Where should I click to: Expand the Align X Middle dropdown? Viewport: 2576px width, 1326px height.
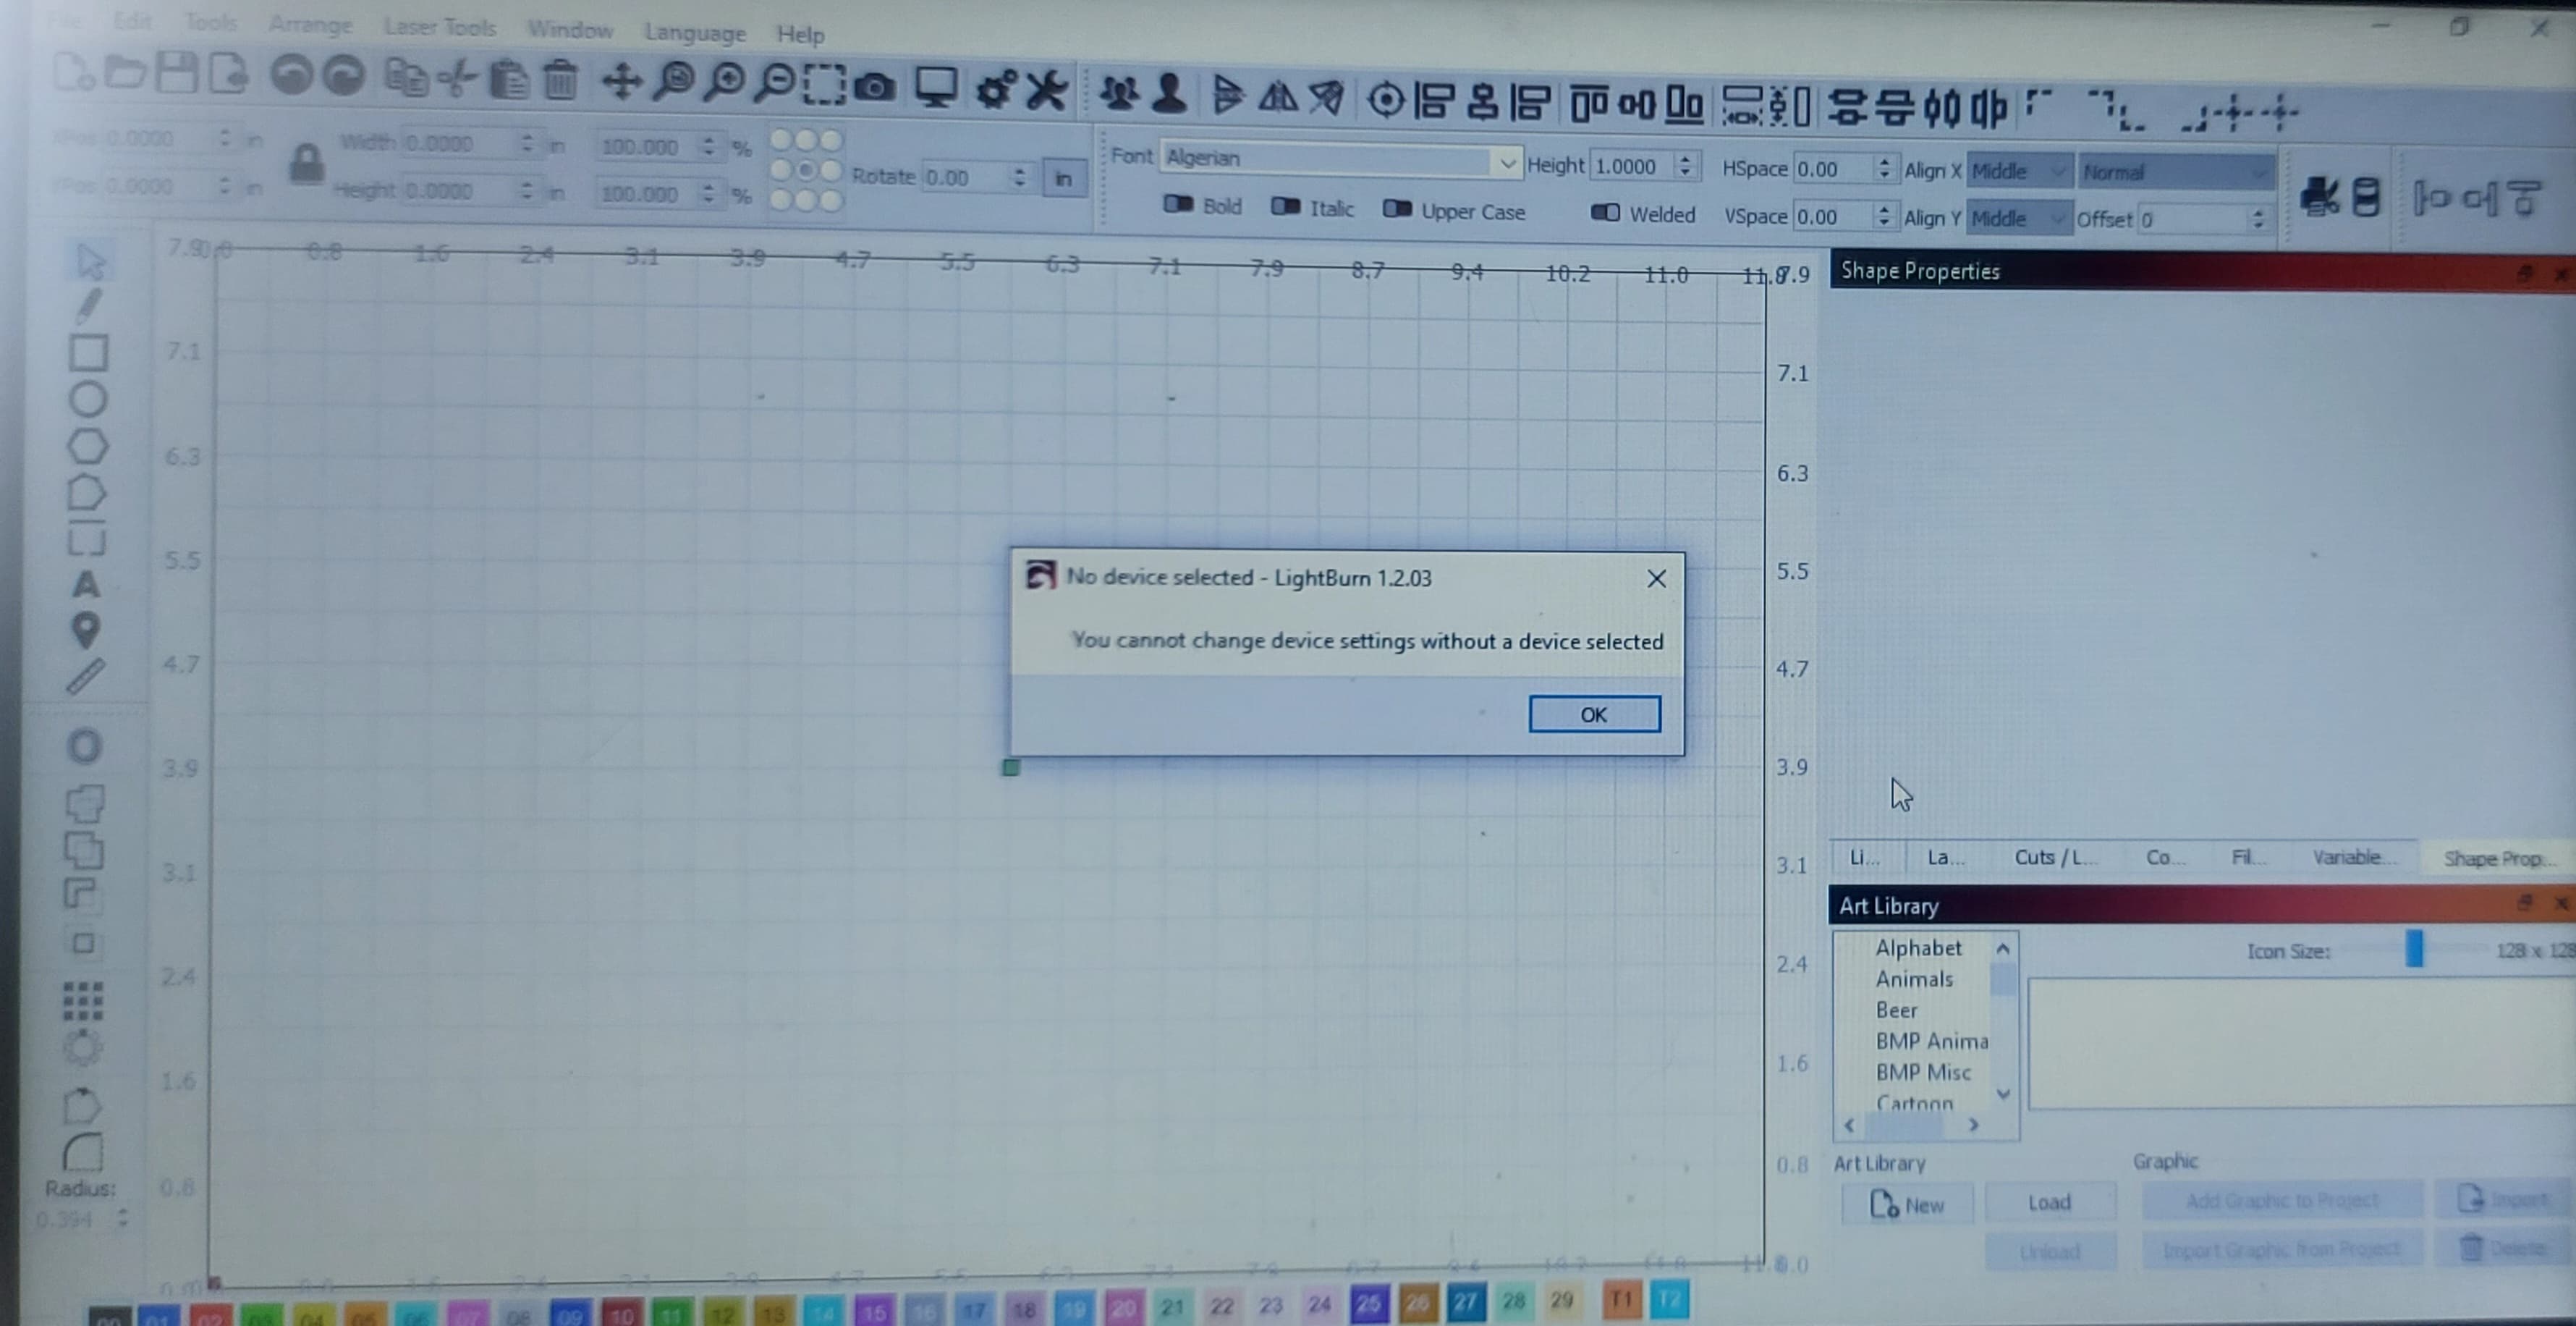click(x=2019, y=171)
